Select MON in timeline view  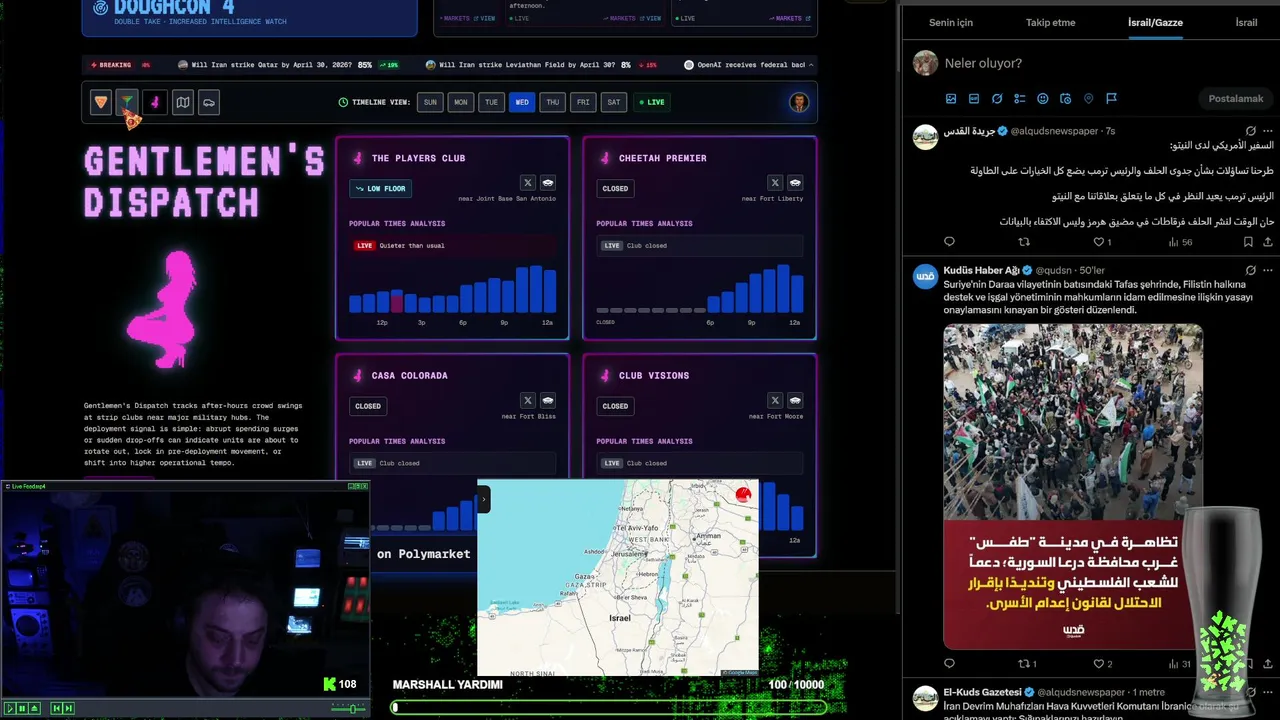(460, 102)
